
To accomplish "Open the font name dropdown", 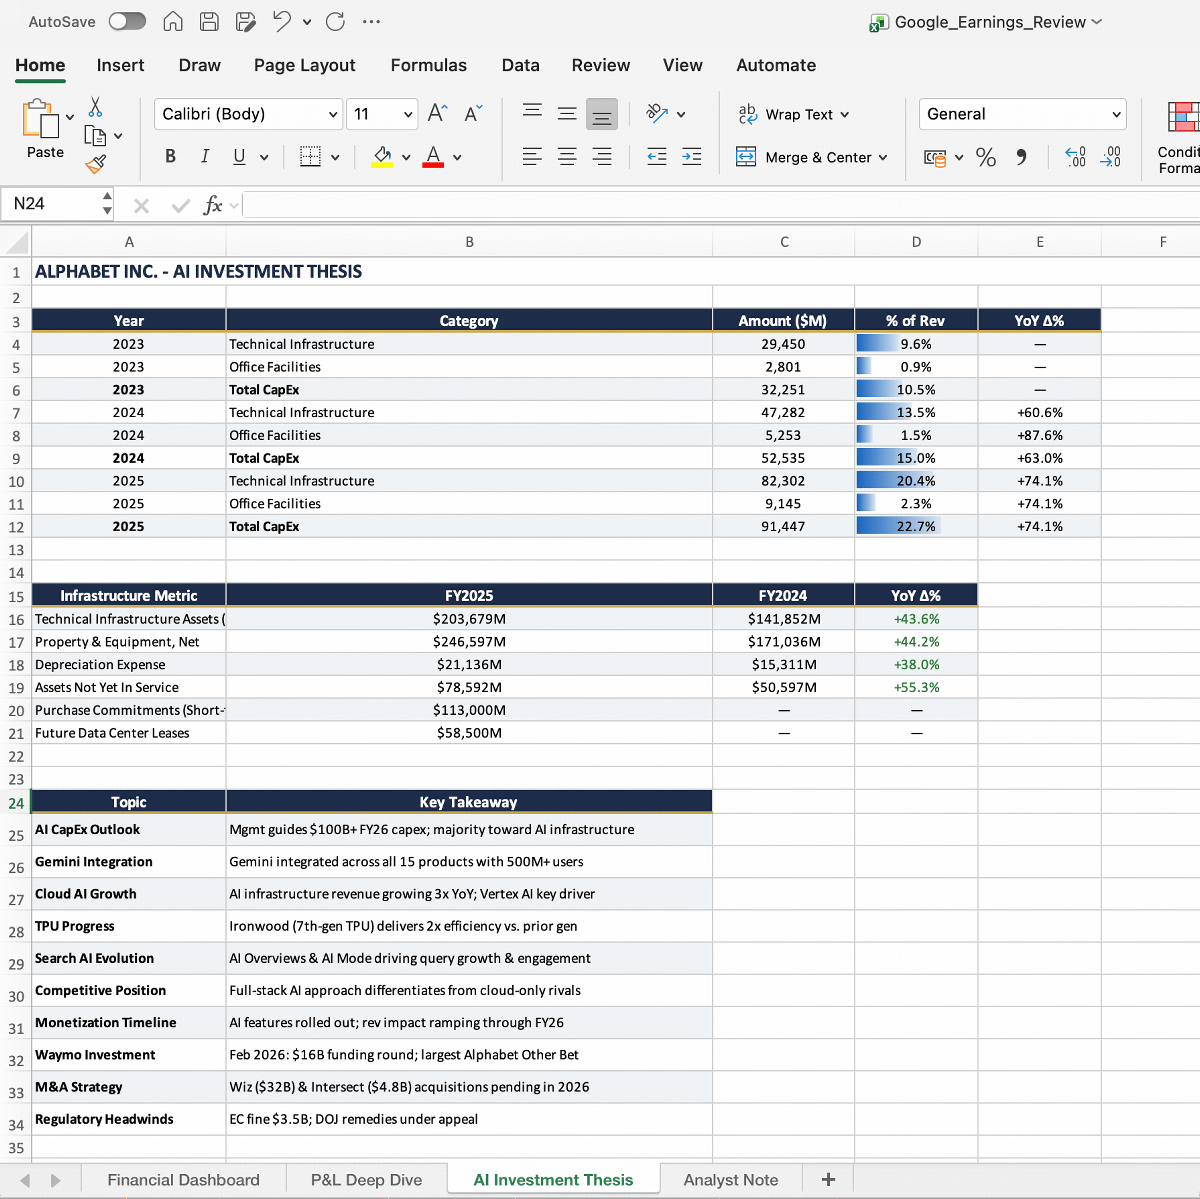I will tap(333, 114).
